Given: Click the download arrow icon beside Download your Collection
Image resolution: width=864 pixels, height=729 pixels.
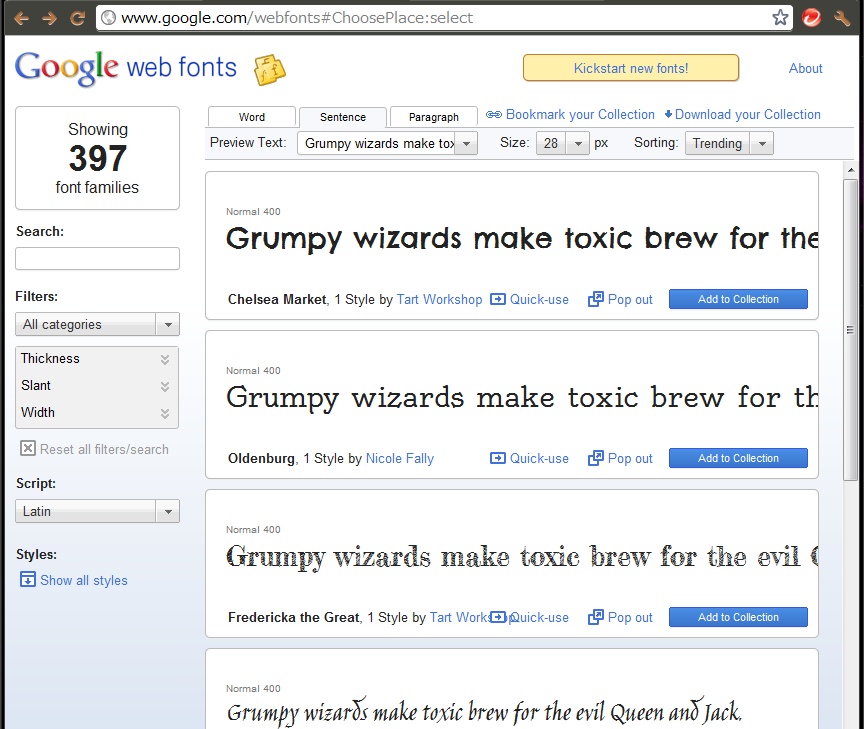Looking at the screenshot, I should tap(668, 114).
